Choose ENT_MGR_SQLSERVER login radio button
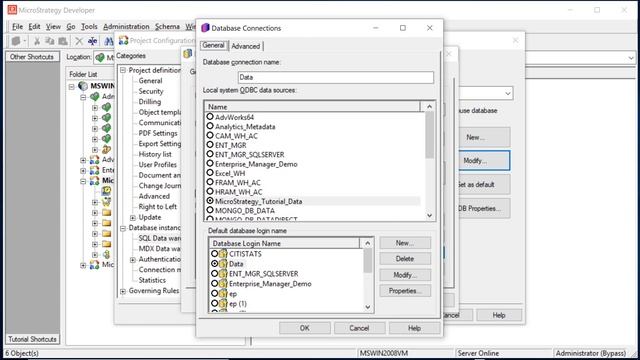This screenshot has width=640, height=360. tap(214, 273)
